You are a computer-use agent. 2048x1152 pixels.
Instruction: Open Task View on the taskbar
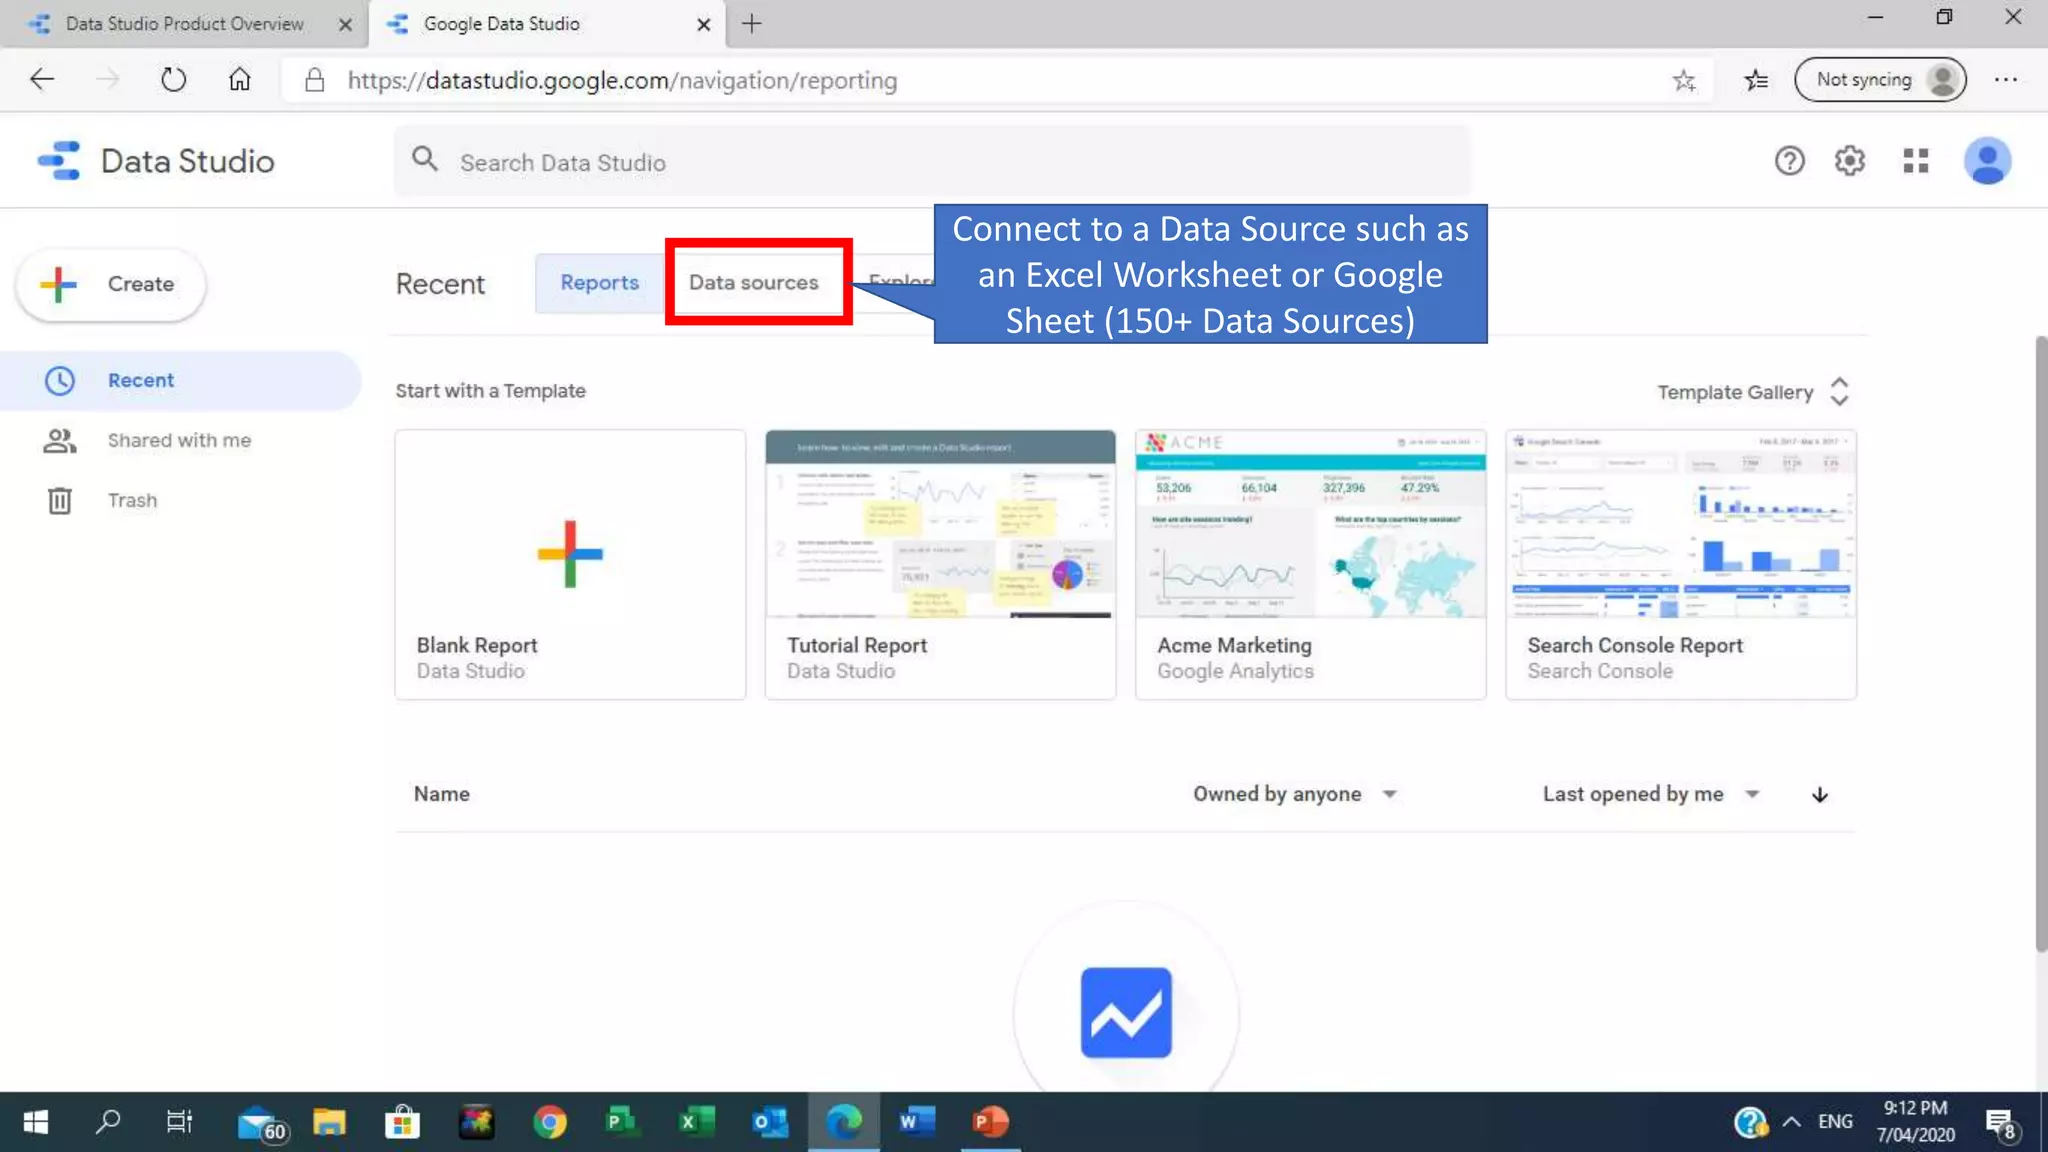pyautogui.click(x=179, y=1122)
